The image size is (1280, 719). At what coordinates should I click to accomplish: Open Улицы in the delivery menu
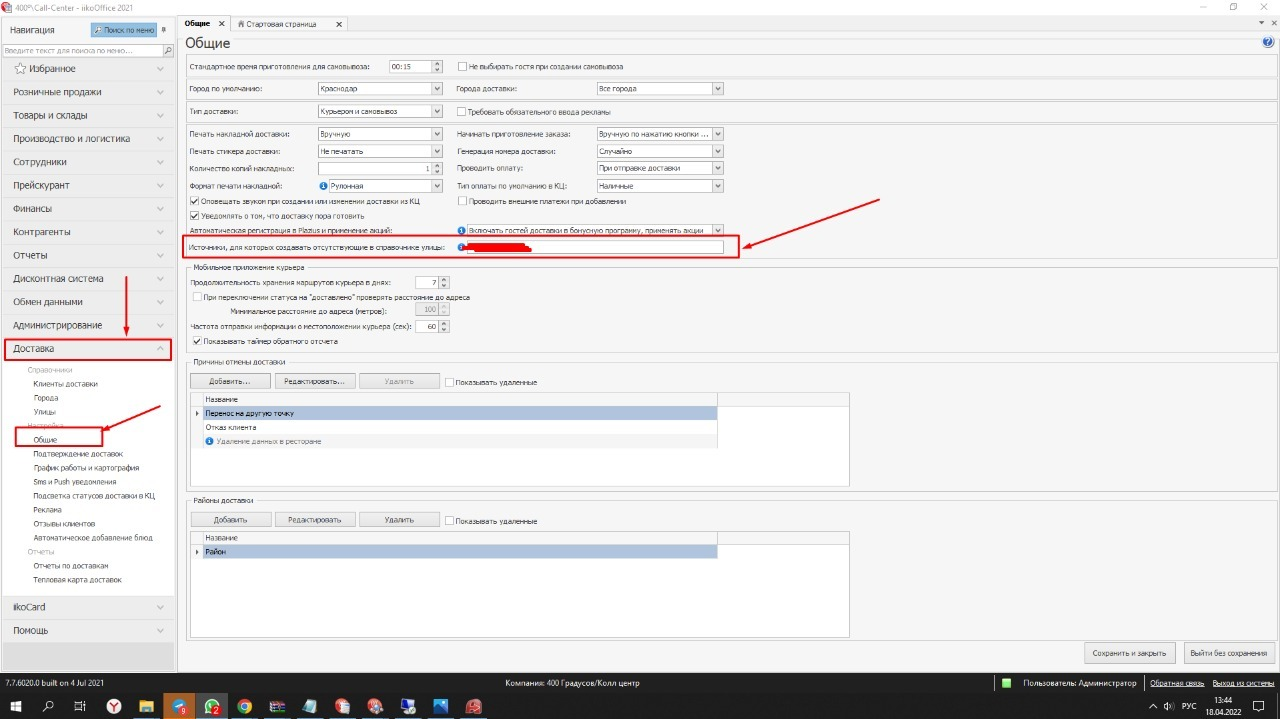[x=44, y=412]
